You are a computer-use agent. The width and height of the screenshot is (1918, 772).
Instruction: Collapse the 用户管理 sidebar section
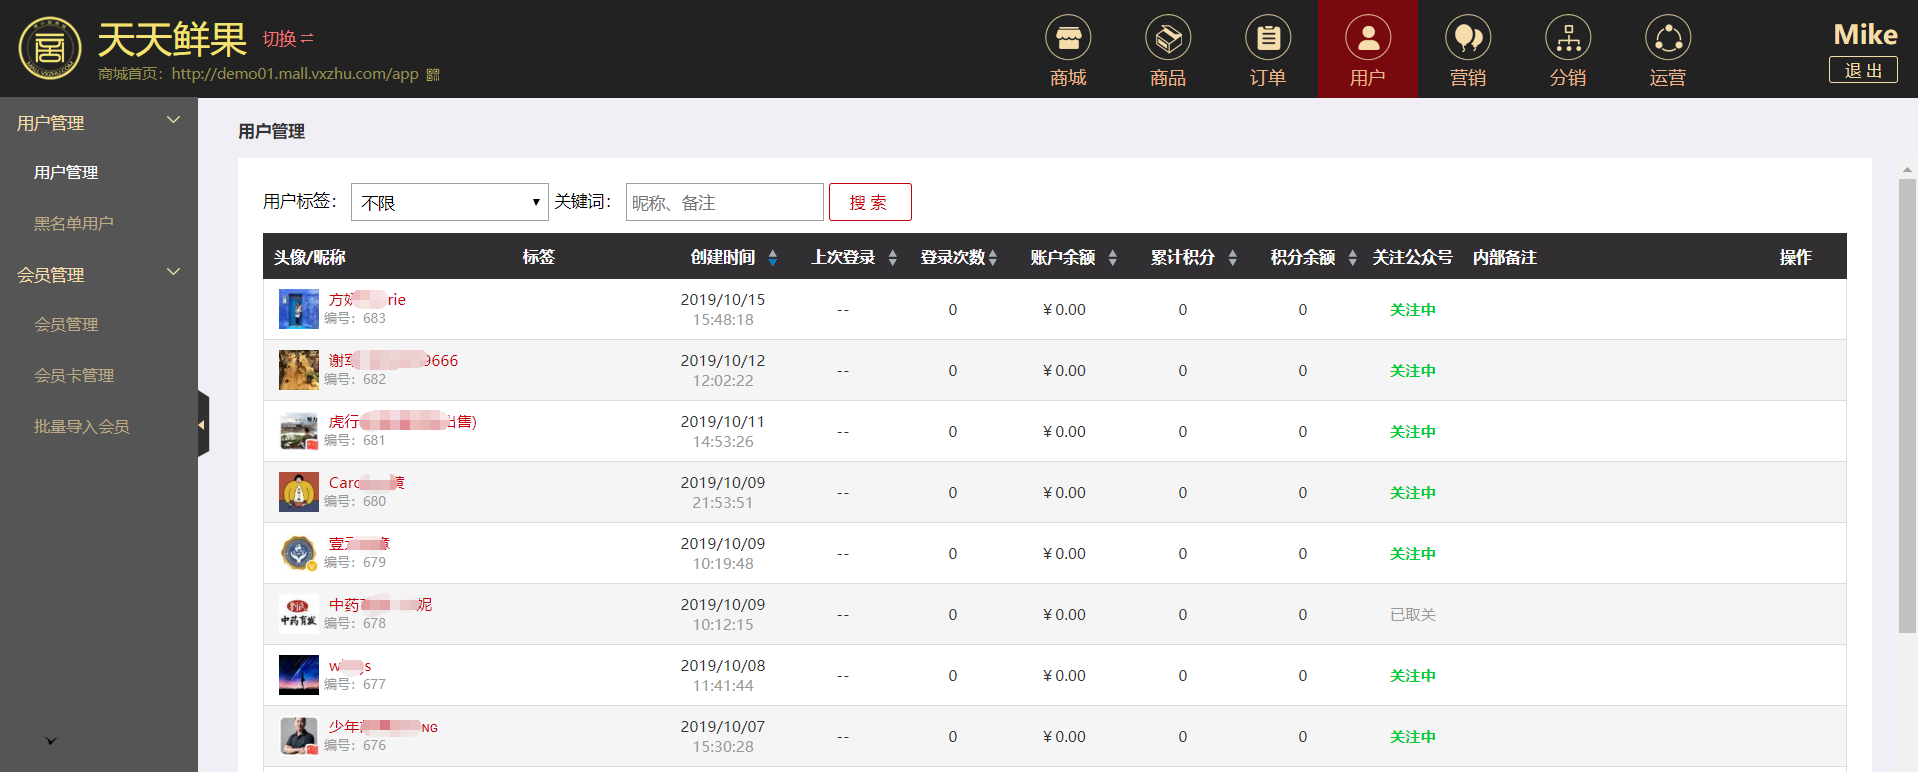[x=173, y=121]
